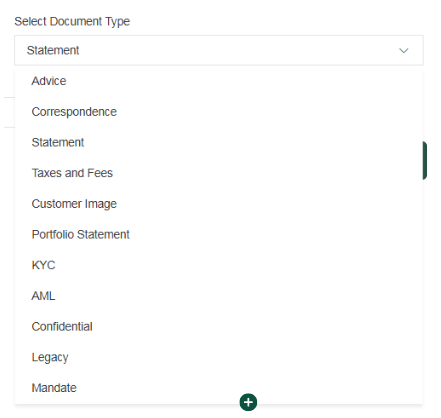Pick the KYC document type
Image resolution: width=441 pixels, height=418 pixels.
point(43,265)
